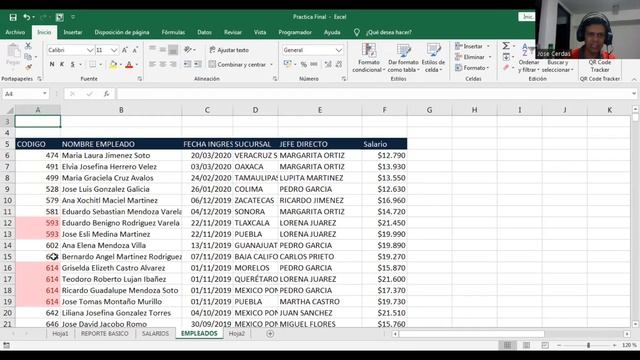Click the red font color swatch
The height and width of the screenshot is (360, 640).
pos(129,64)
